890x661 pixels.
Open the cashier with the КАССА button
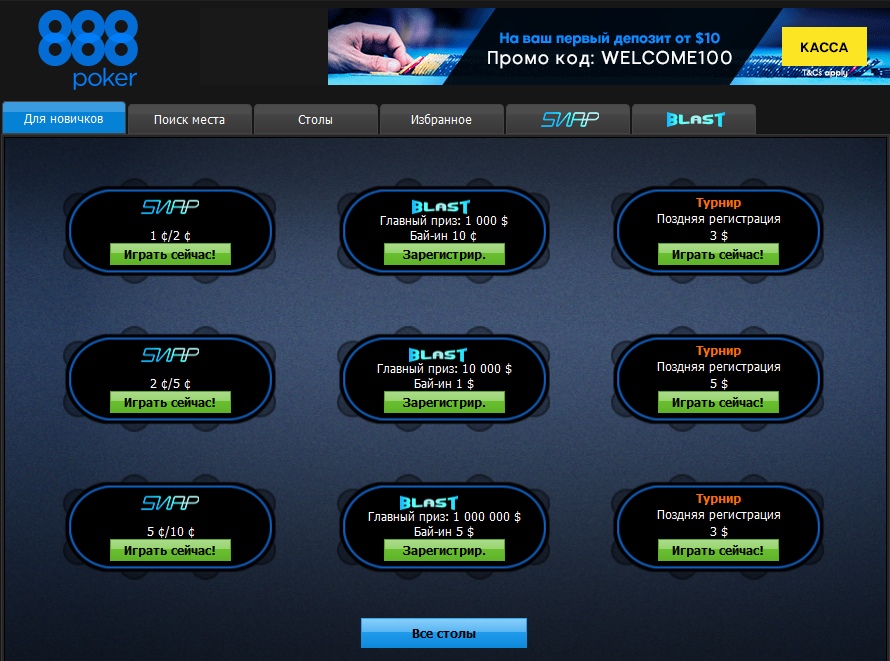(824, 47)
